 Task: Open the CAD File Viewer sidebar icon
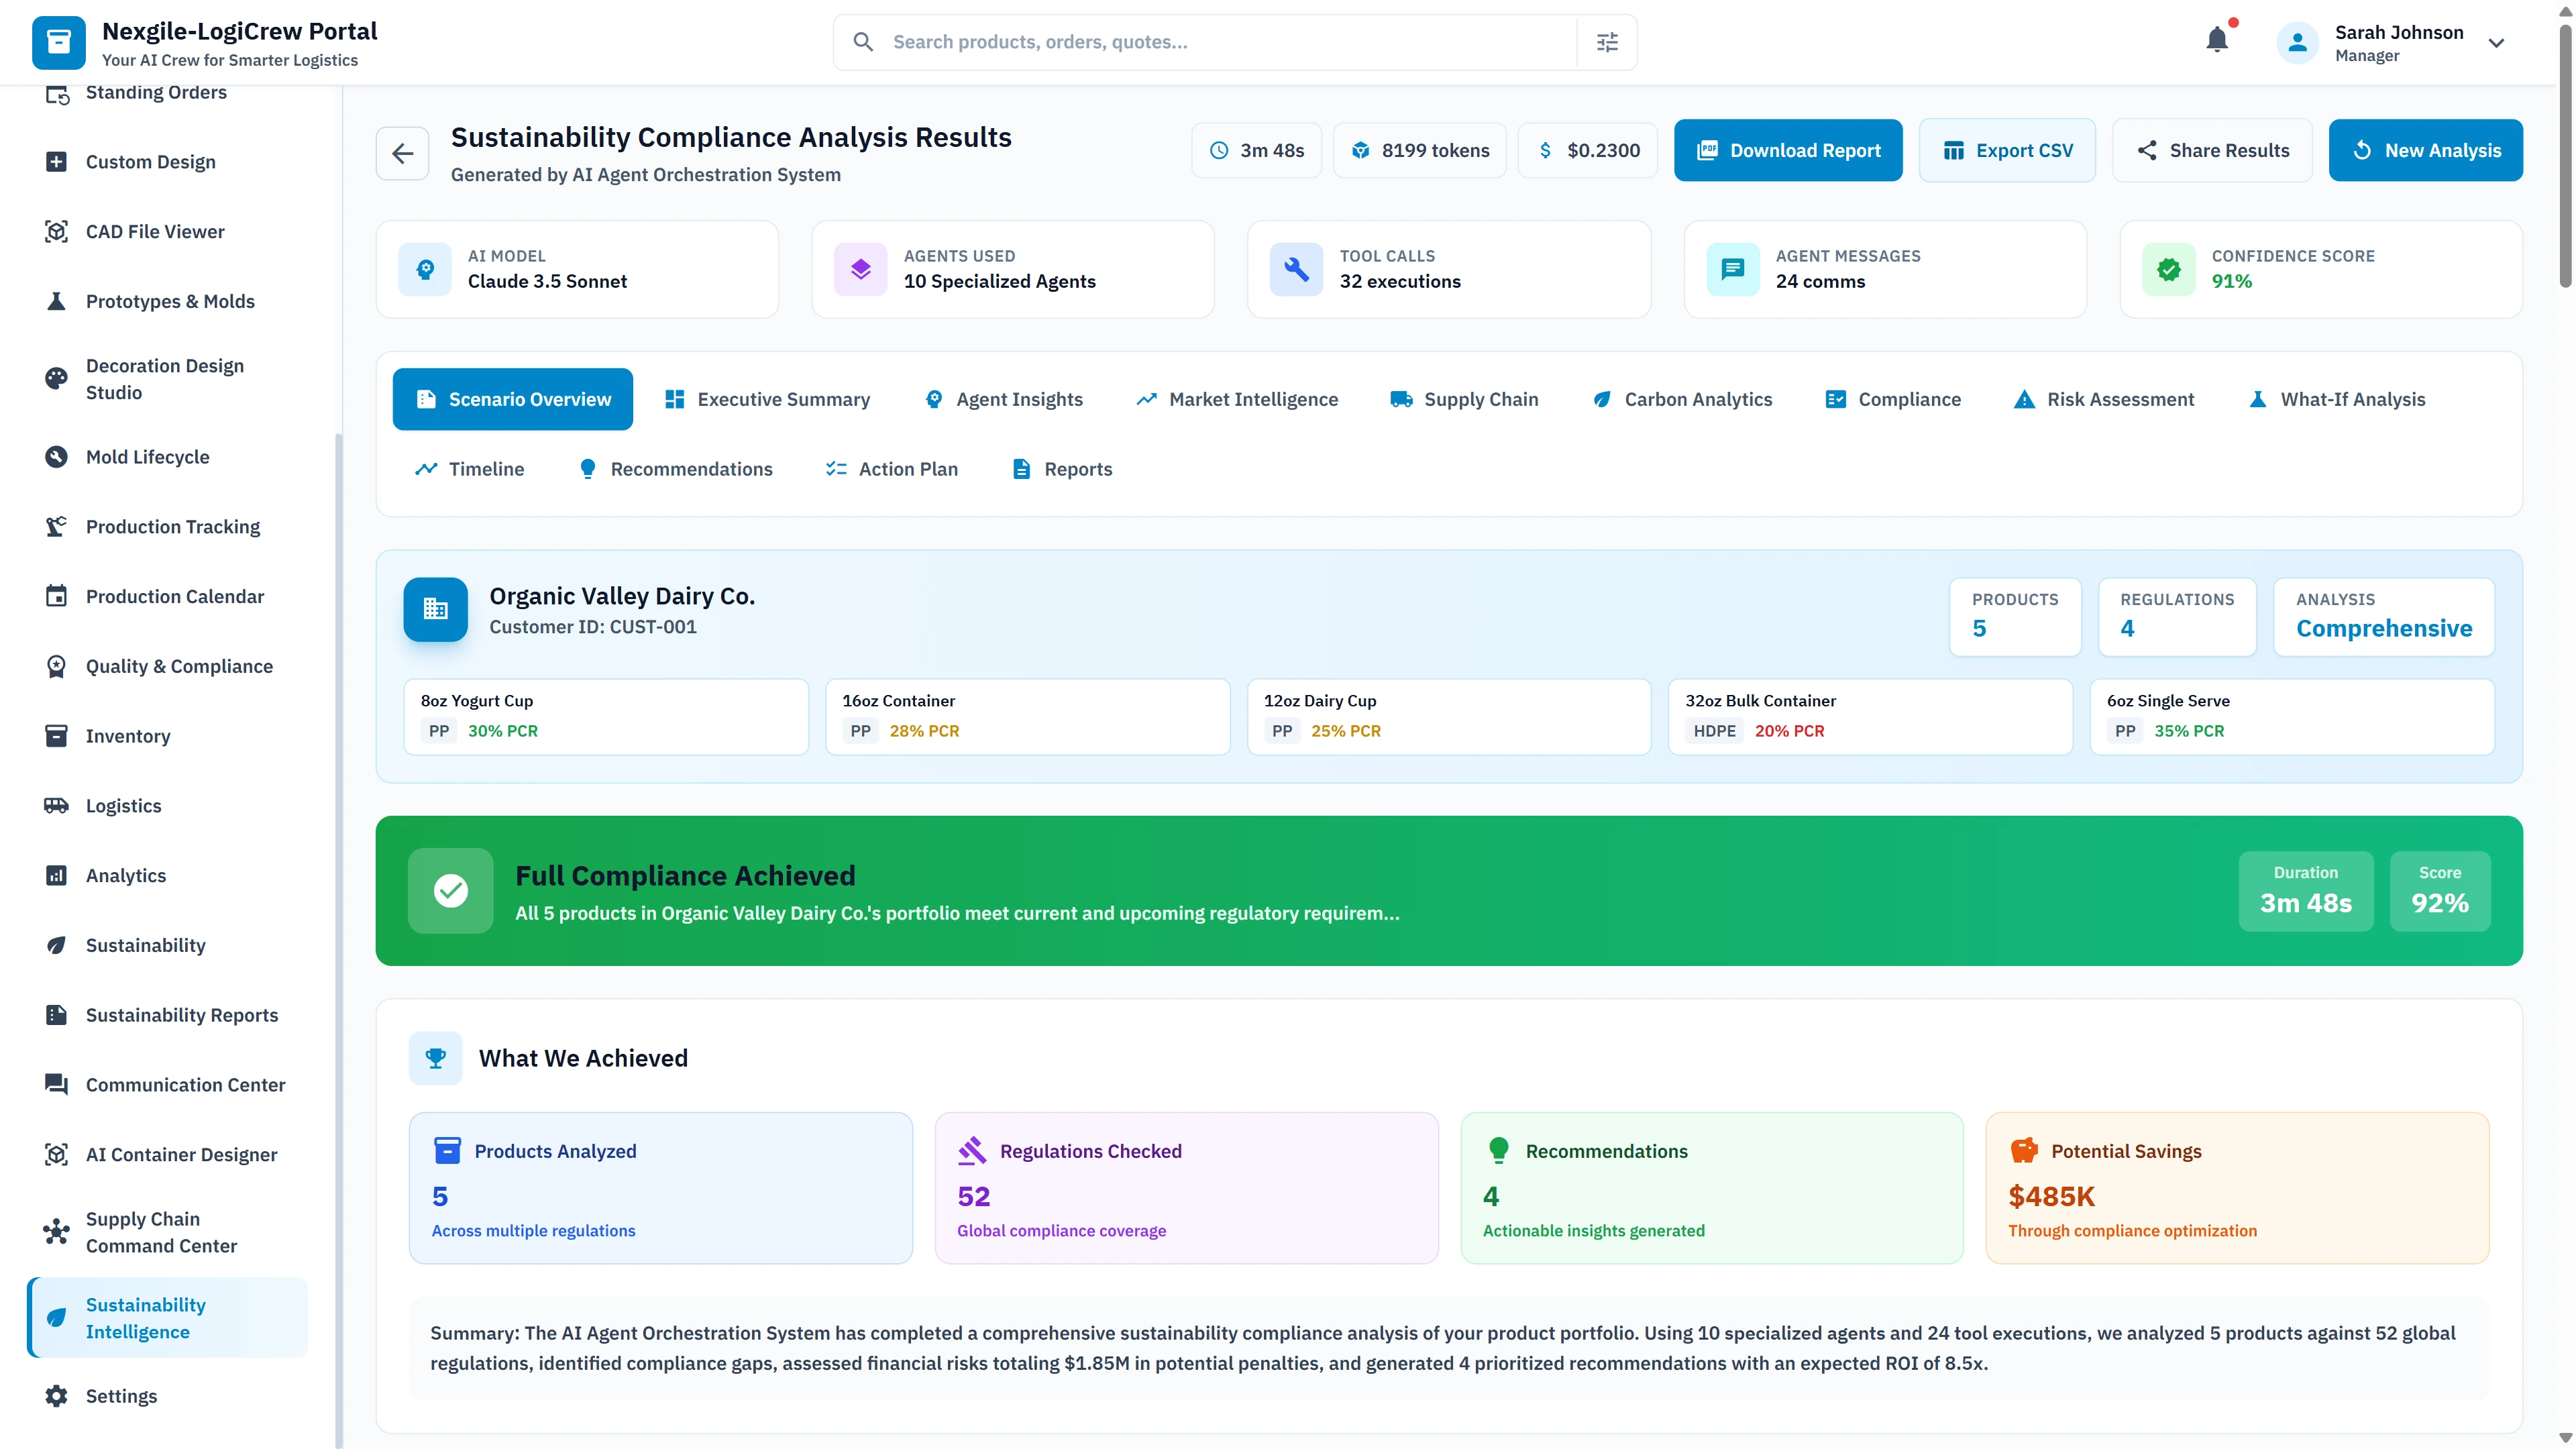click(57, 231)
